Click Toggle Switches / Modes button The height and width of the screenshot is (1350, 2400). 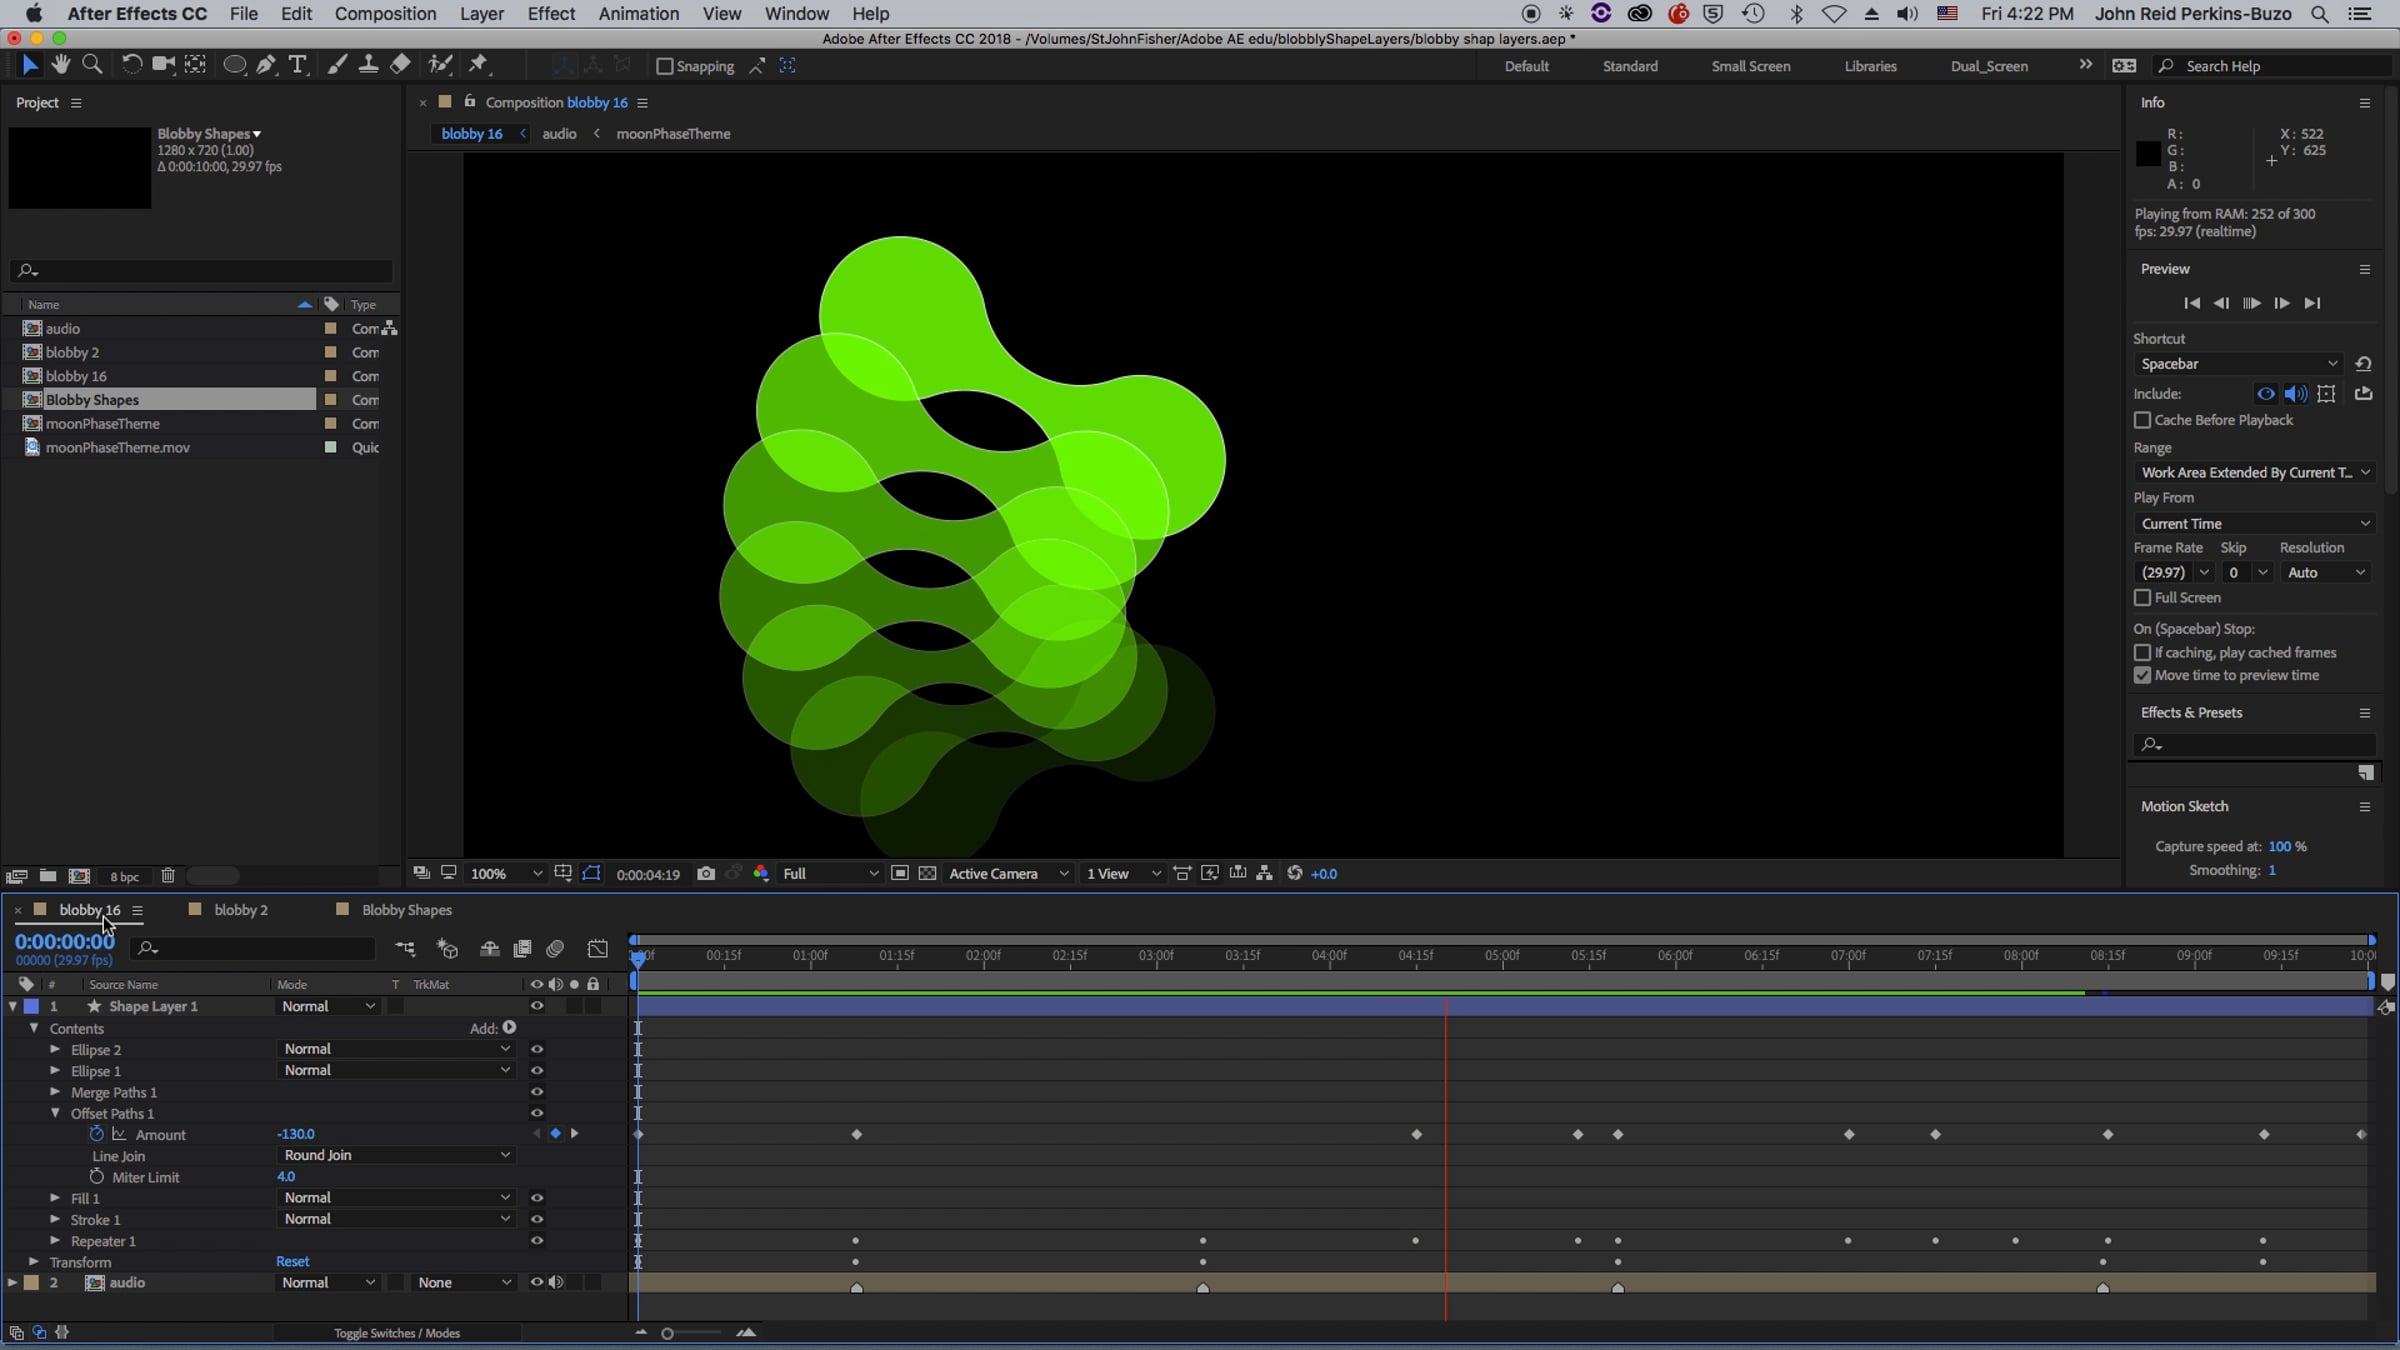397,1333
